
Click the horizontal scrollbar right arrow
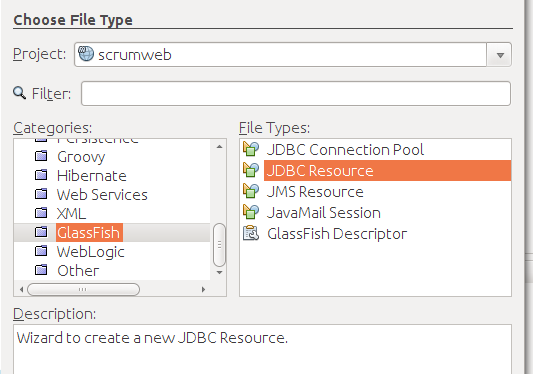203,289
